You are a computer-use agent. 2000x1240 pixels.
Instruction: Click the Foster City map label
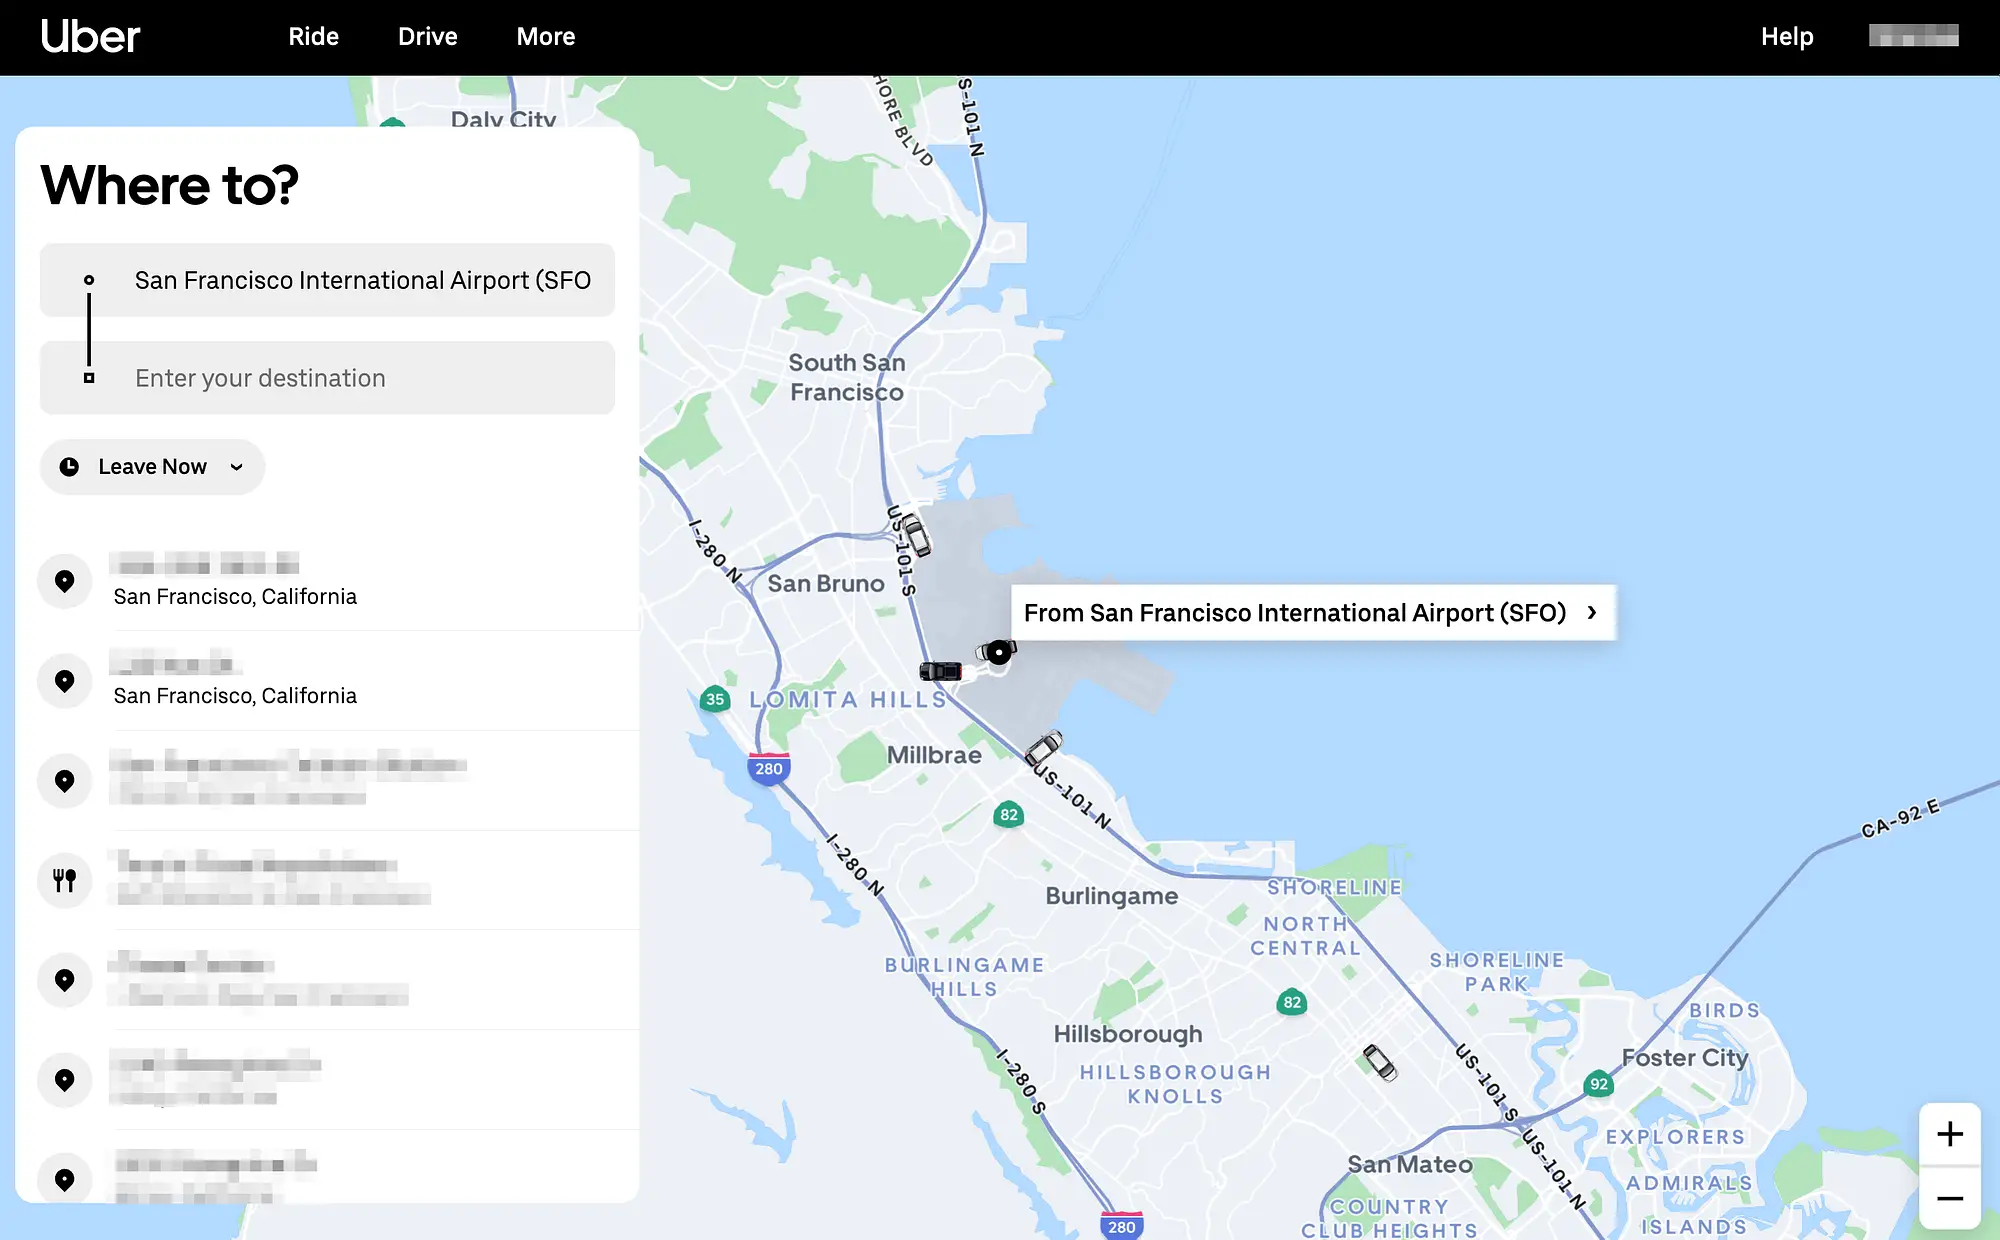1685,1058
